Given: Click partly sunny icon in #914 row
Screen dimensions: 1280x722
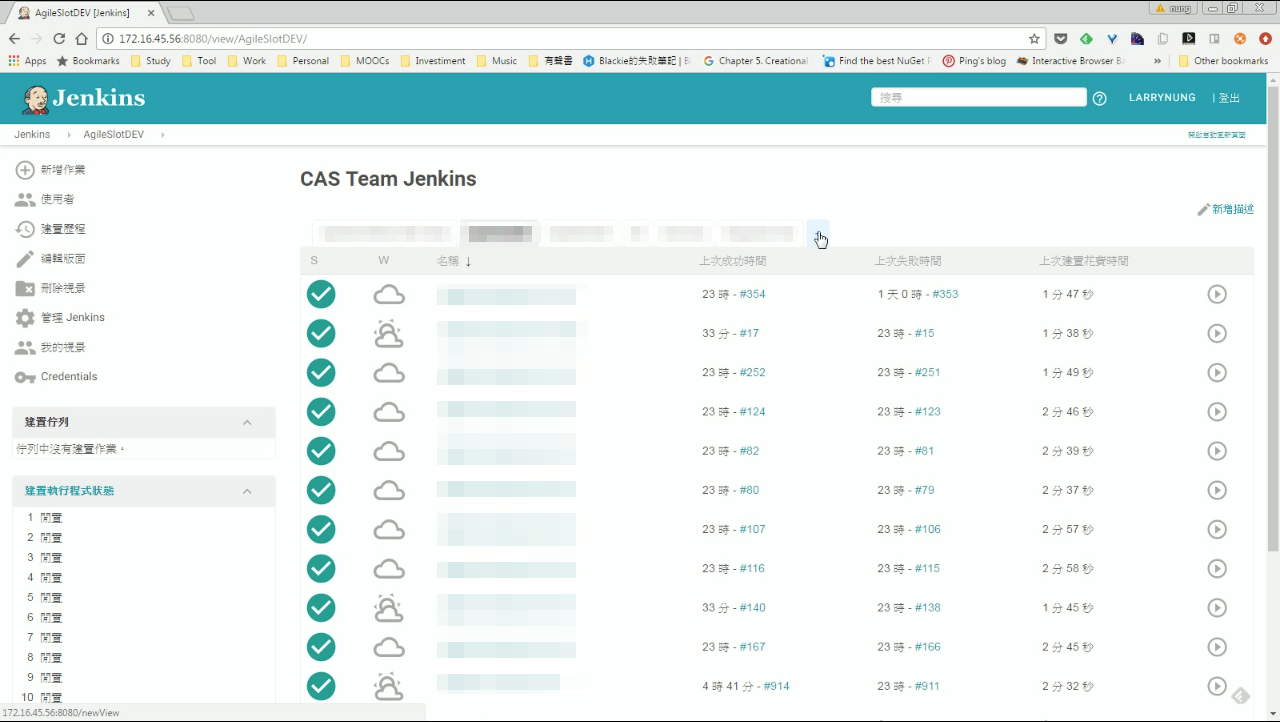Looking at the screenshot, I should click(x=388, y=686).
